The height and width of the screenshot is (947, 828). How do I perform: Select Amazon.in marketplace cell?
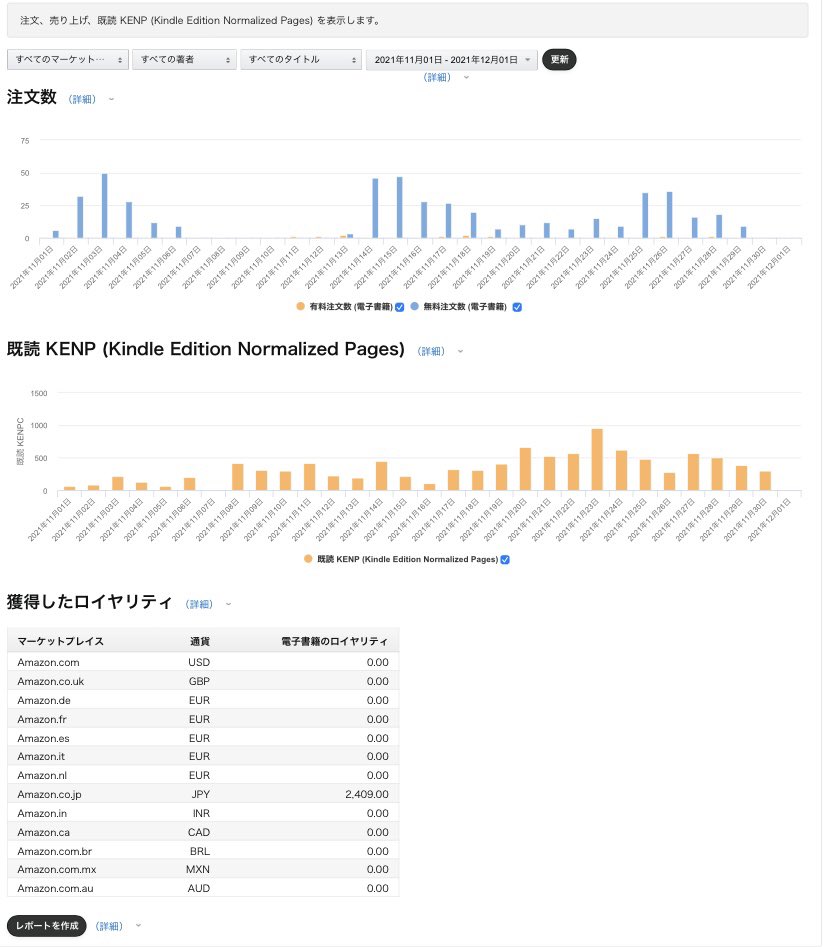point(42,813)
